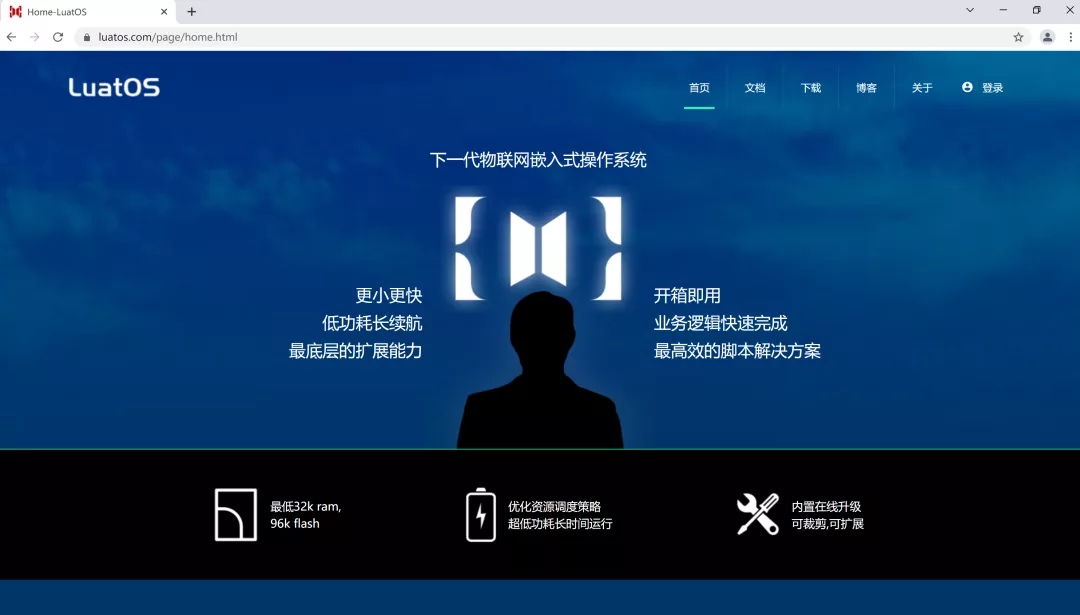Close the Home-LuatOS browser tab
The width and height of the screenshot is (1080, 615).
tap(164, 12)
